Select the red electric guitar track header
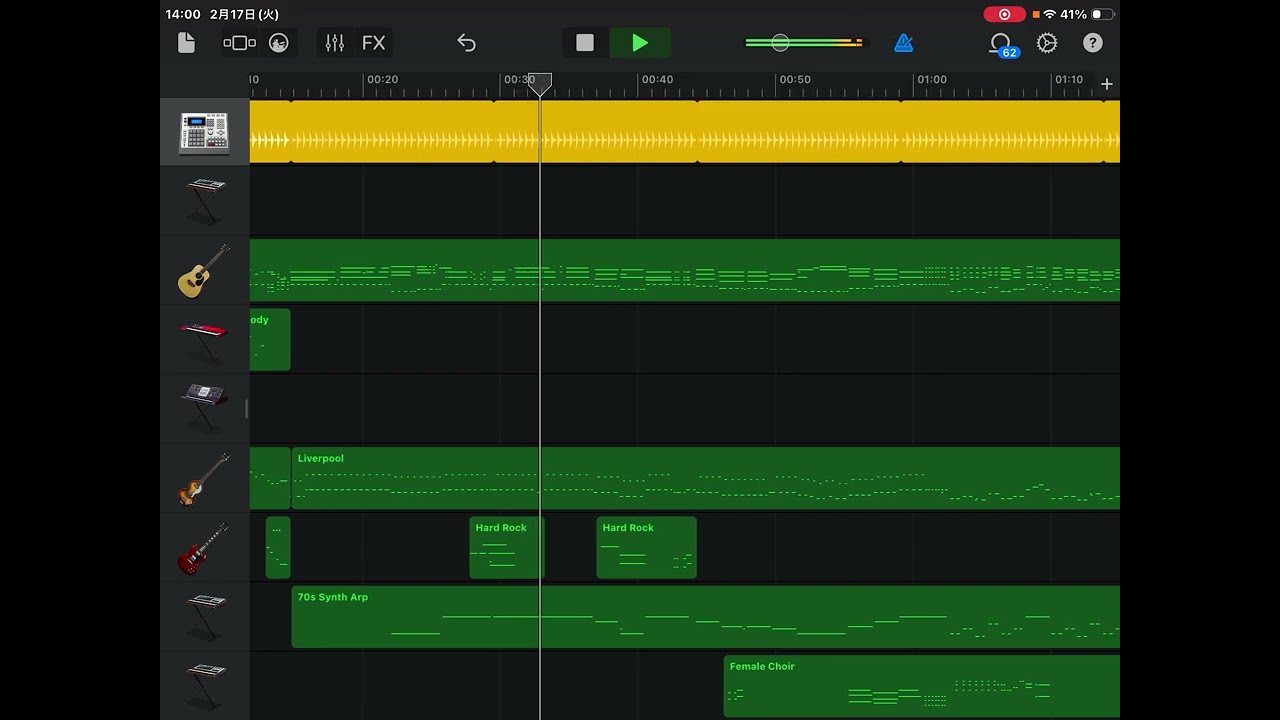The image size is (1280, 720). (204, 548)
